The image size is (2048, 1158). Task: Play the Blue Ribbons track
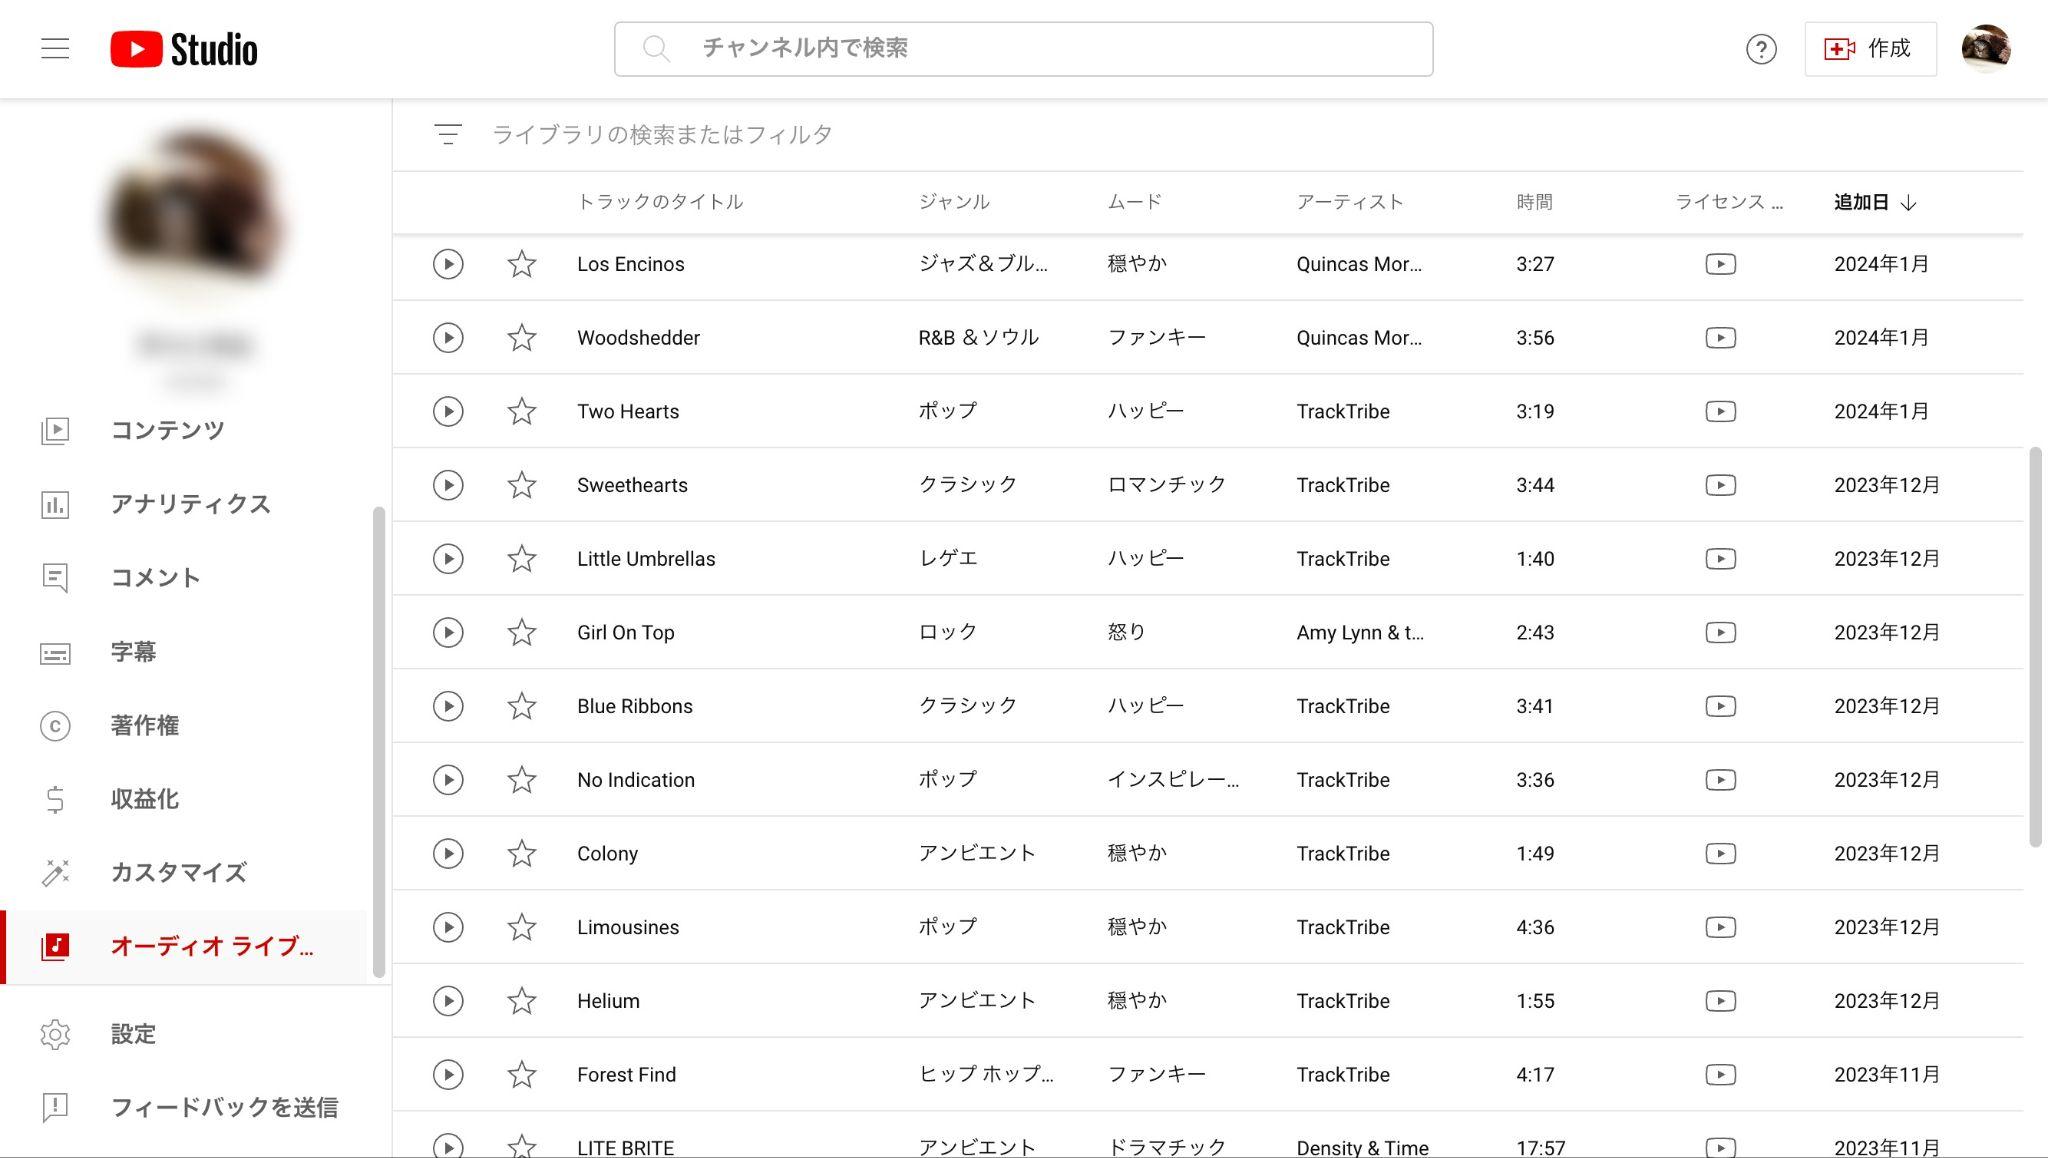coord(448,706)
